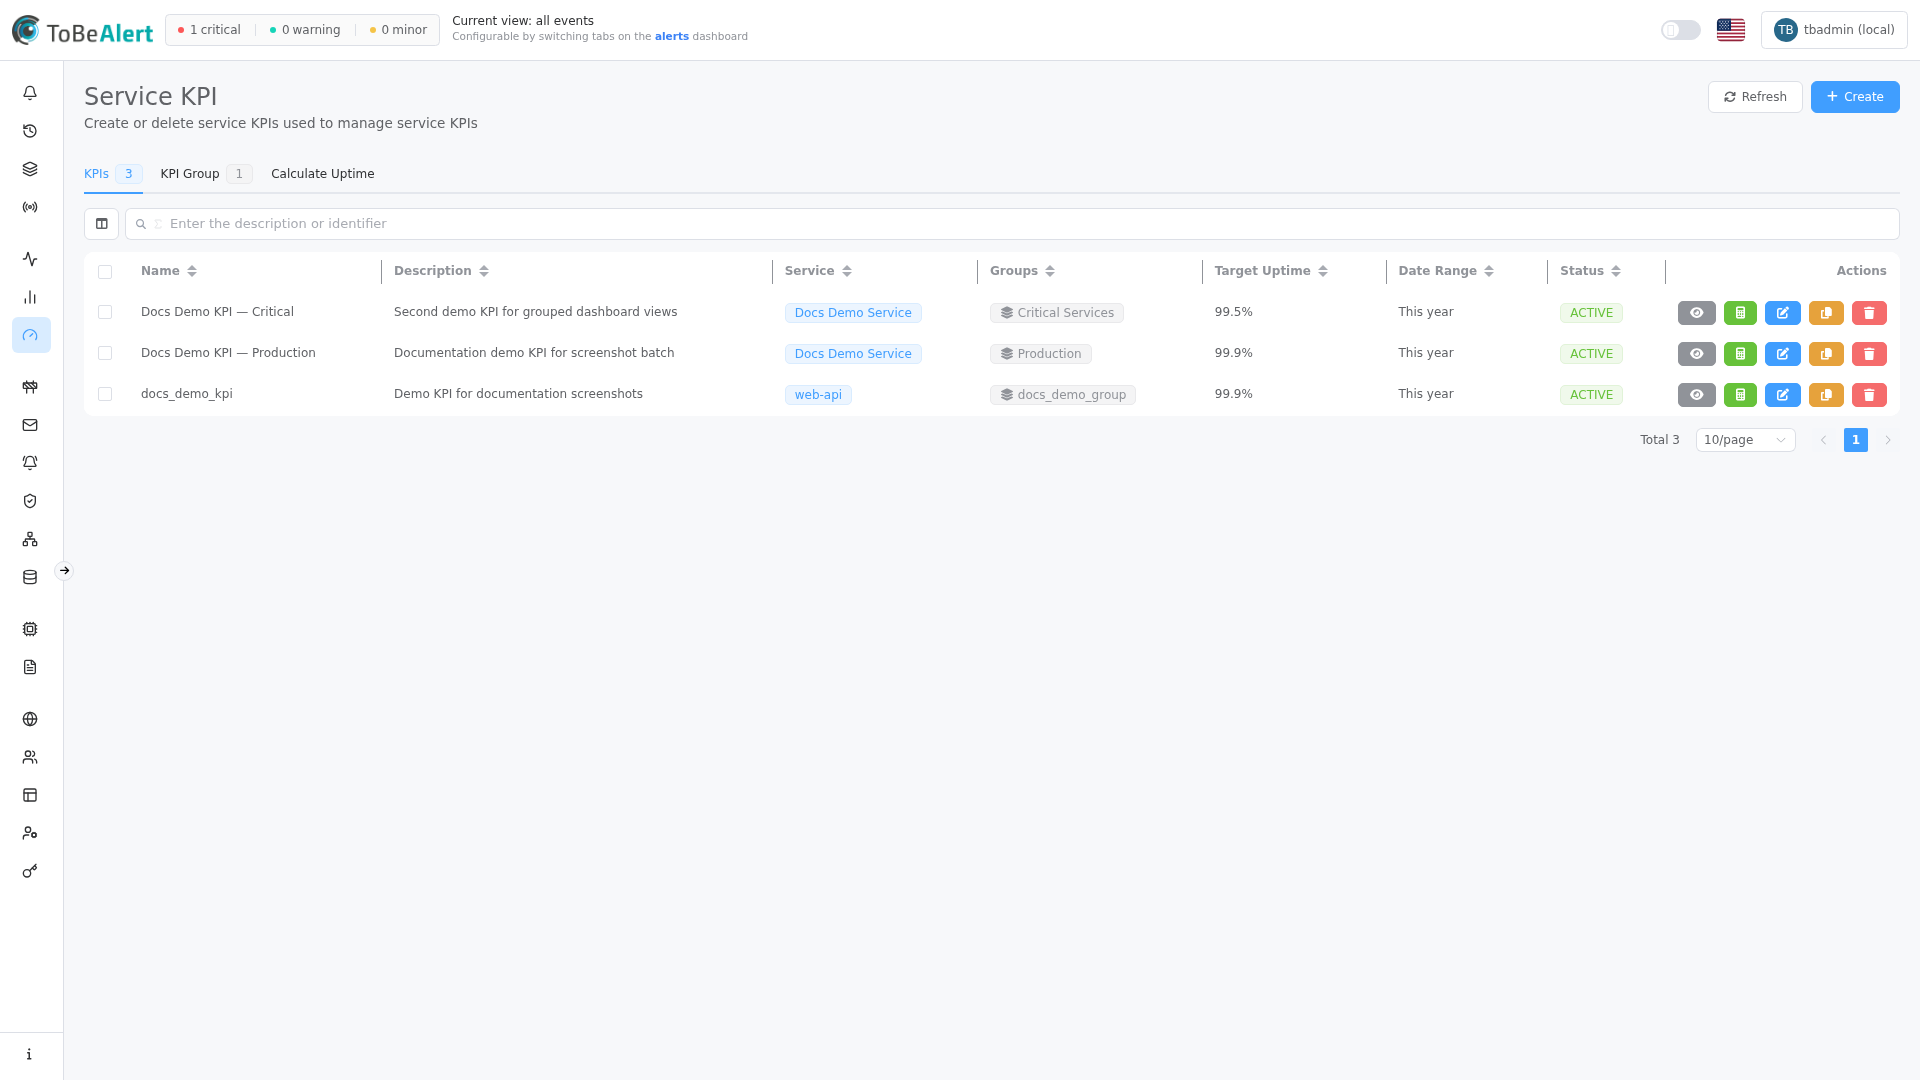Open the history clock icon in sidebar
This screenshot has width=1920, height=1080.
(x=30, y=131)
